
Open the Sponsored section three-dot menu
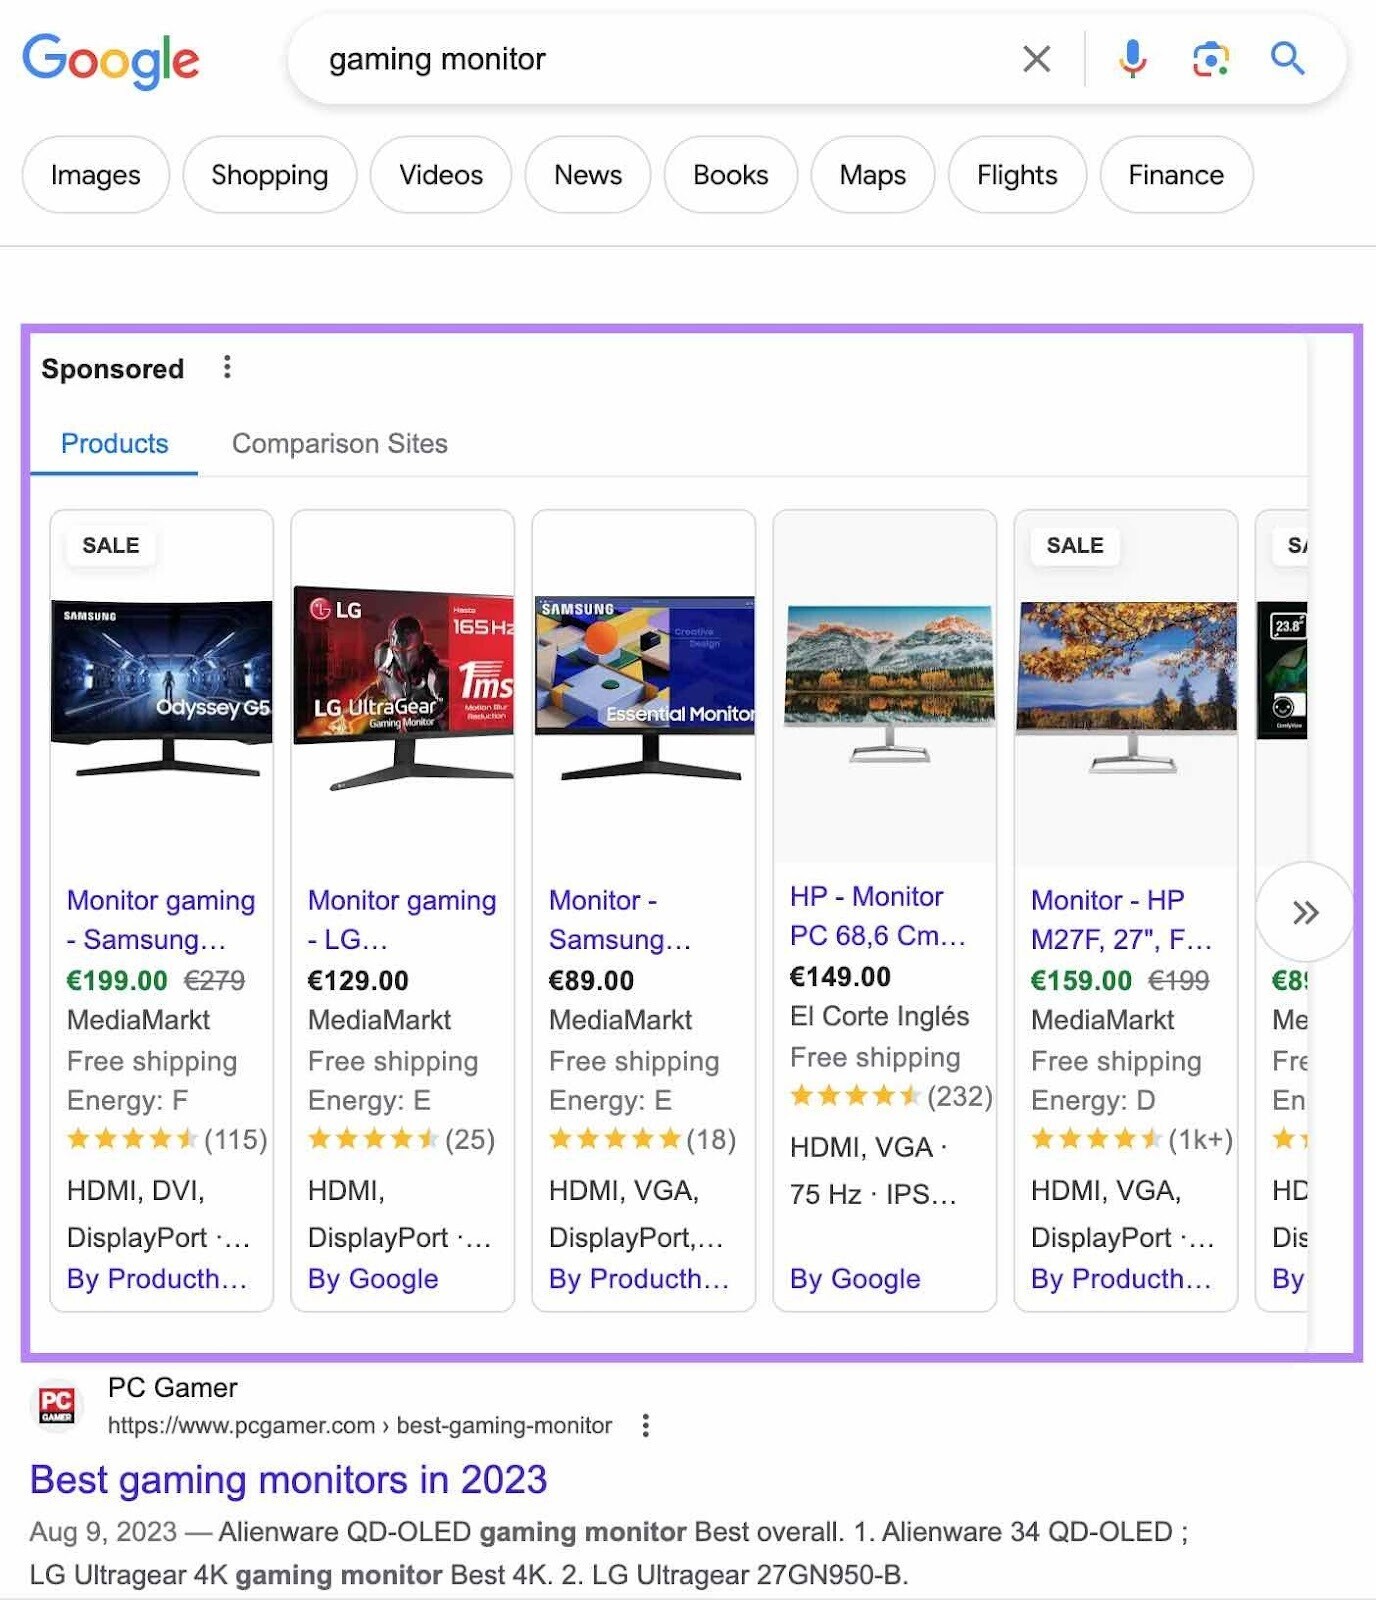coord(227,368)
